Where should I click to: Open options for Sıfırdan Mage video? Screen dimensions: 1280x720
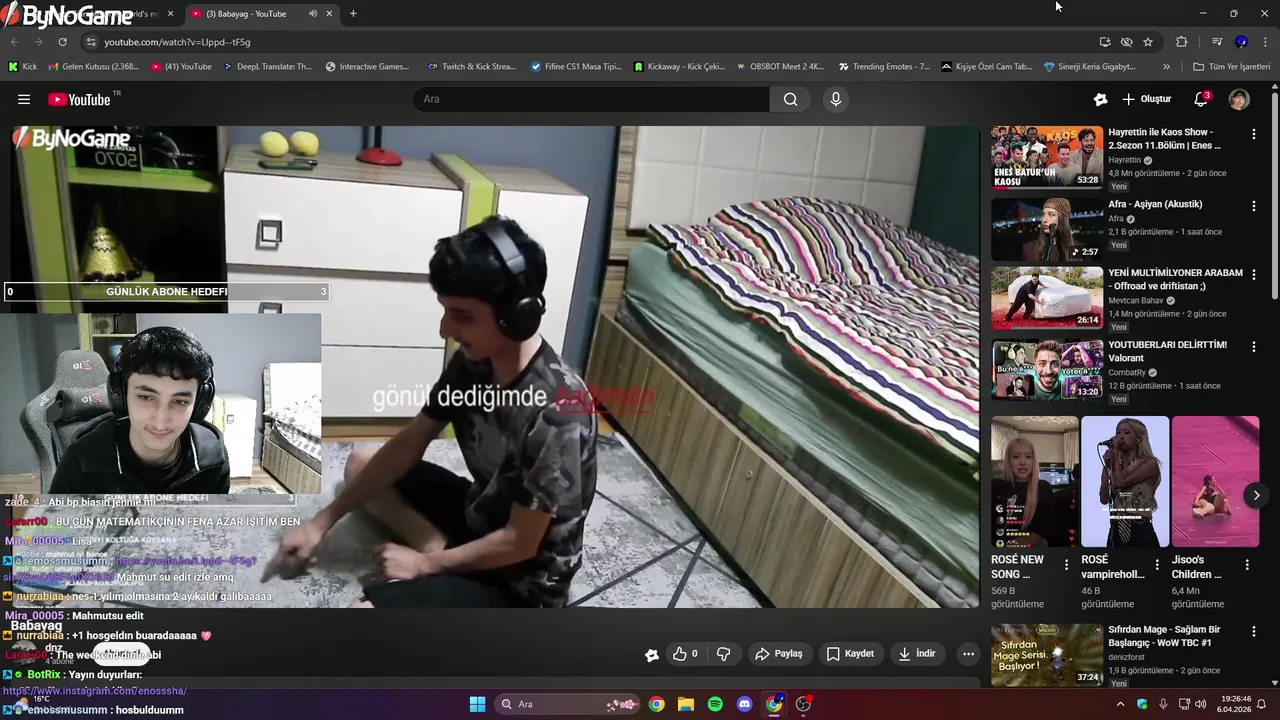1253,631
